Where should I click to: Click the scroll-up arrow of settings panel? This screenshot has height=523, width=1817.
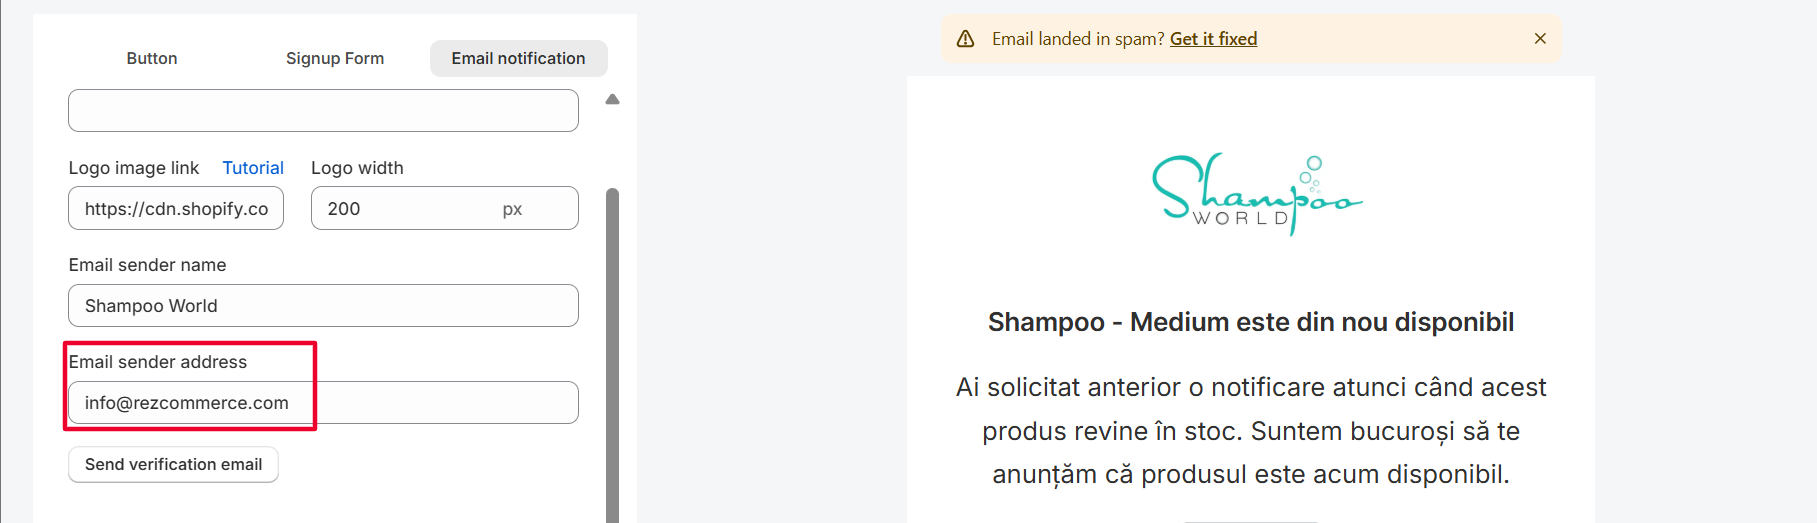point(612,99)
